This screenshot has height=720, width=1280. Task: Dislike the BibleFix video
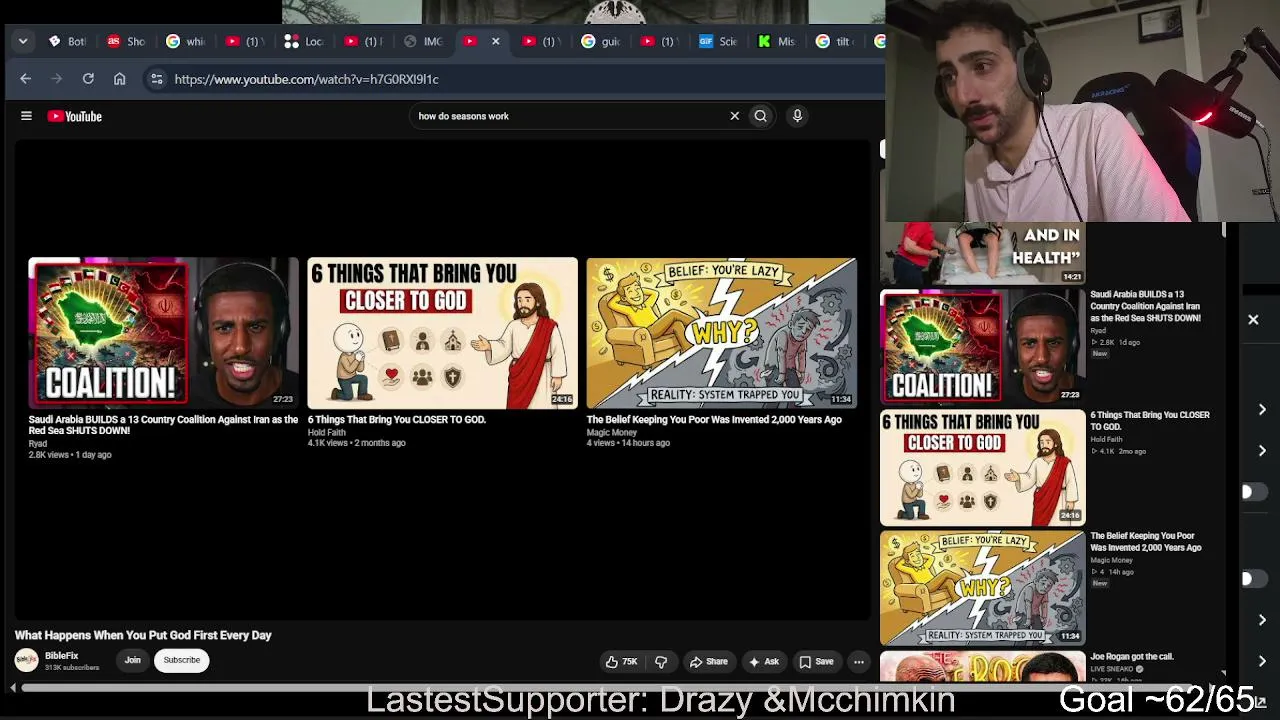(661, 661)
